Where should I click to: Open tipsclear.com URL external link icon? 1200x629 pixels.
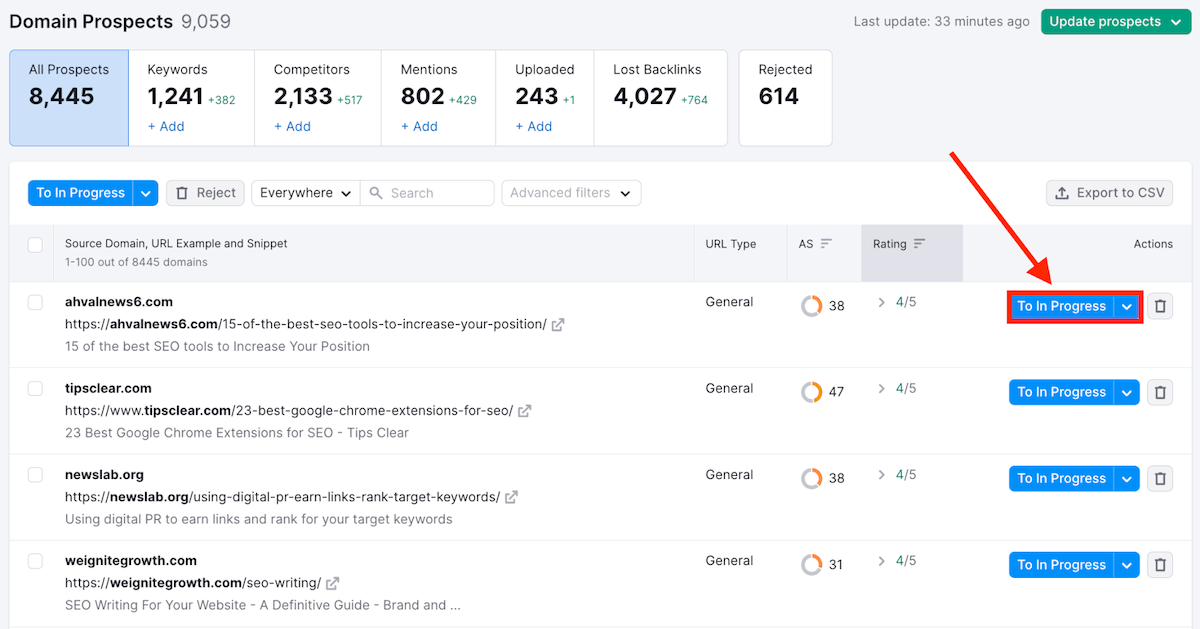tap(525, 410)
